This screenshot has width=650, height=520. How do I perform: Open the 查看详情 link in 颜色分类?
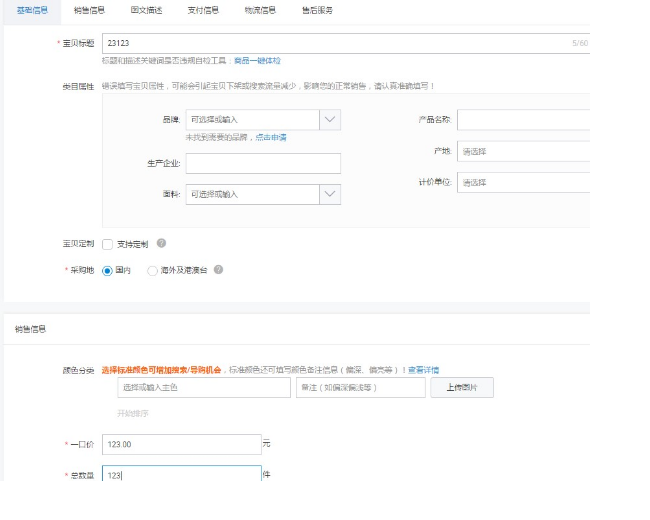coord(423,370)
